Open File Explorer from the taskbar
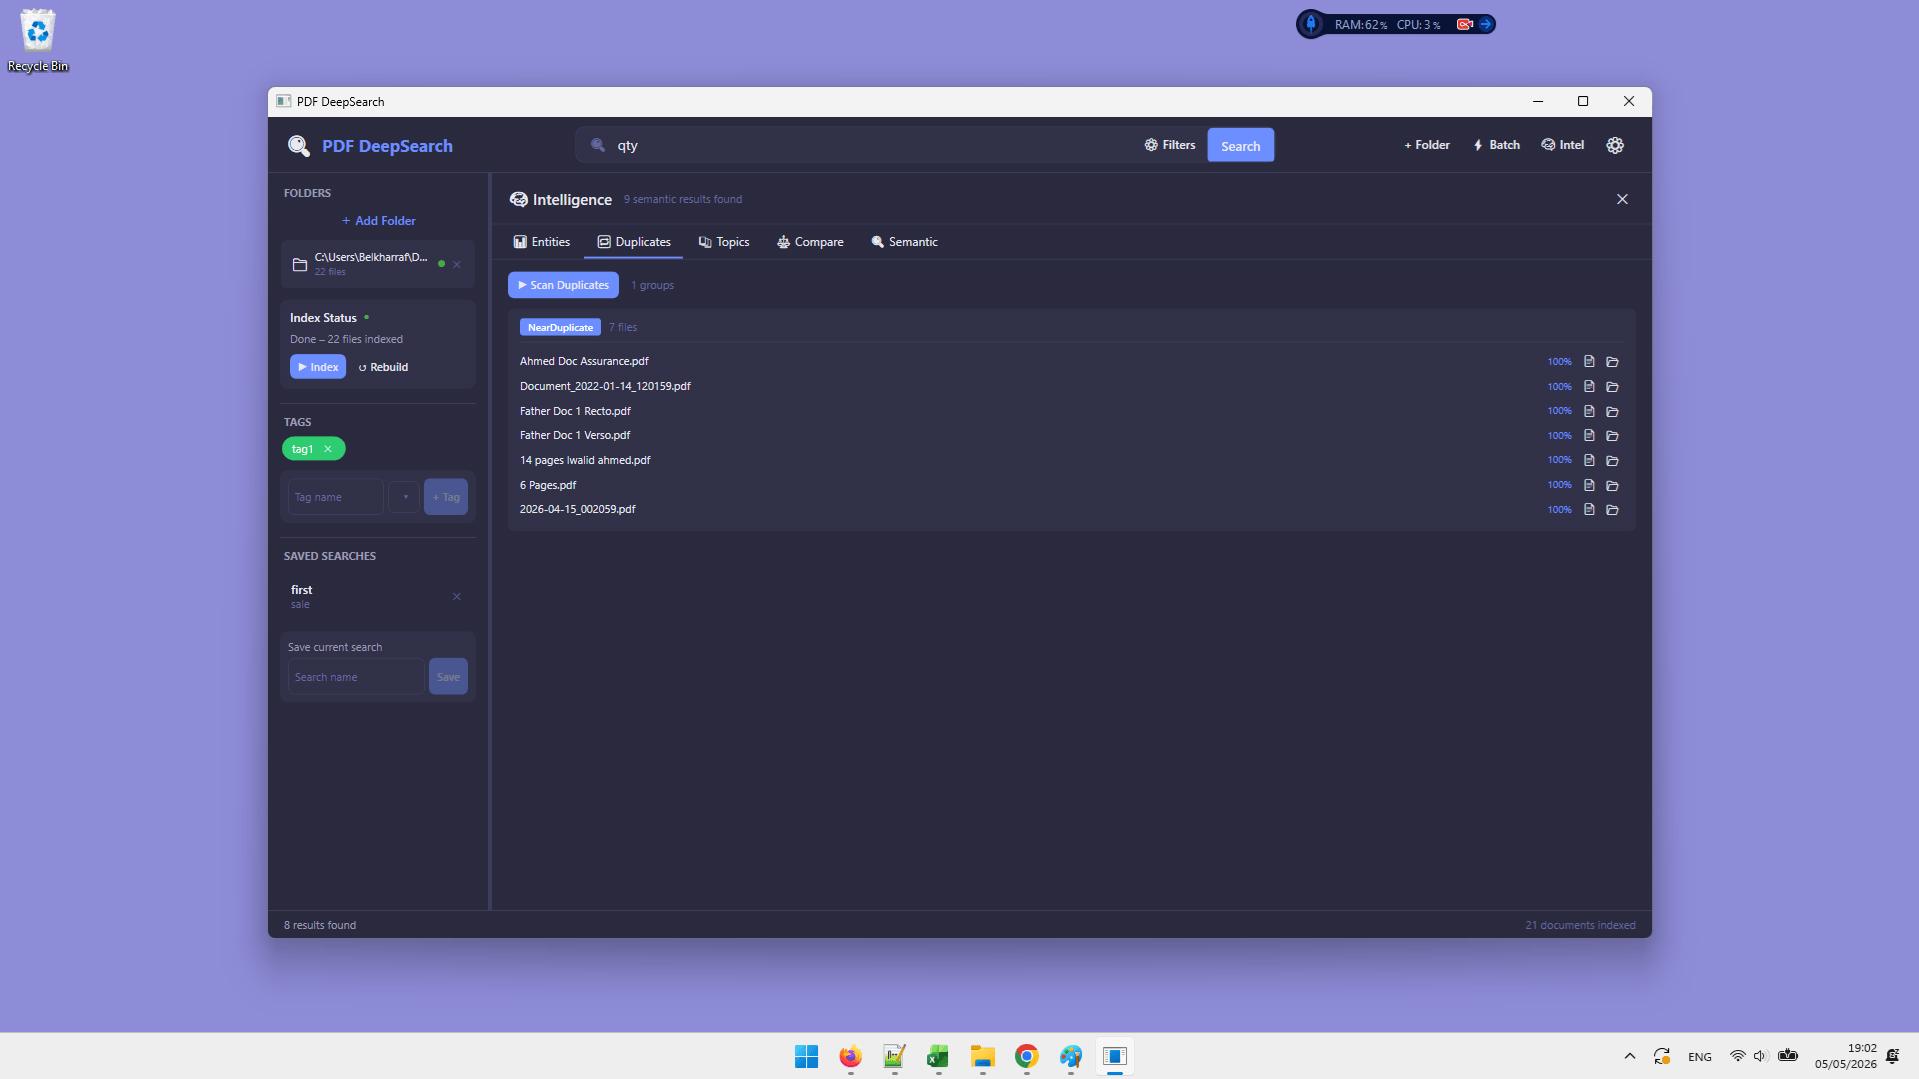1919x1079 pixels. pyautogui.click(x=982, y=1056)
